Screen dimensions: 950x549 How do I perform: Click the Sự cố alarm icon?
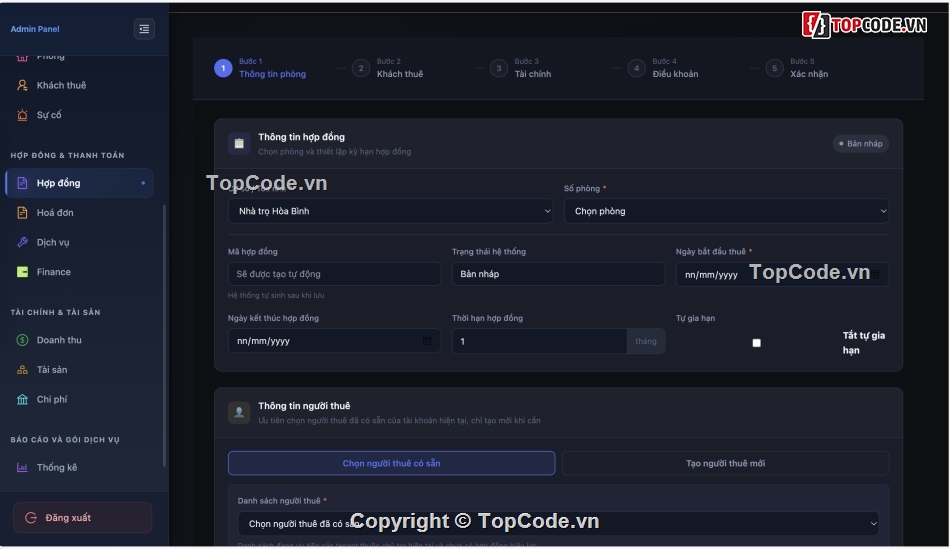(x=22, y=115)
